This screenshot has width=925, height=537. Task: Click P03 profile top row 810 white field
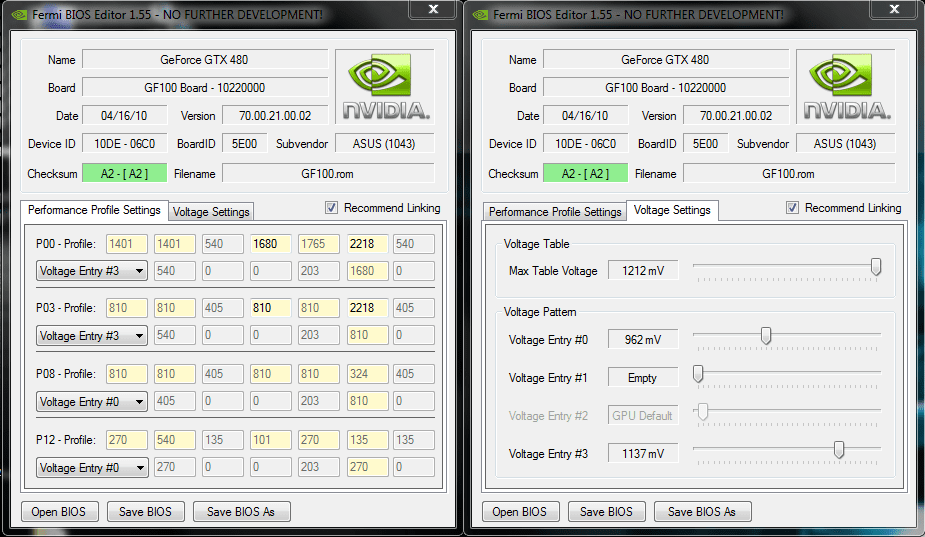pos(271,307)
